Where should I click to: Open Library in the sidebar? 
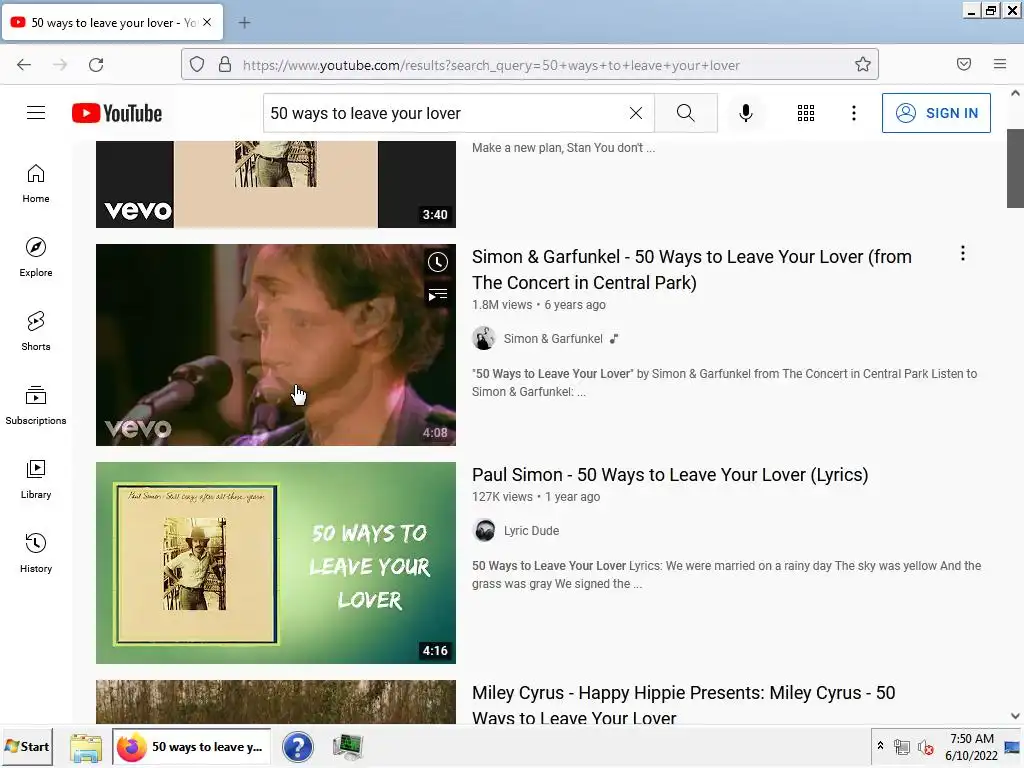coord(36,479)
